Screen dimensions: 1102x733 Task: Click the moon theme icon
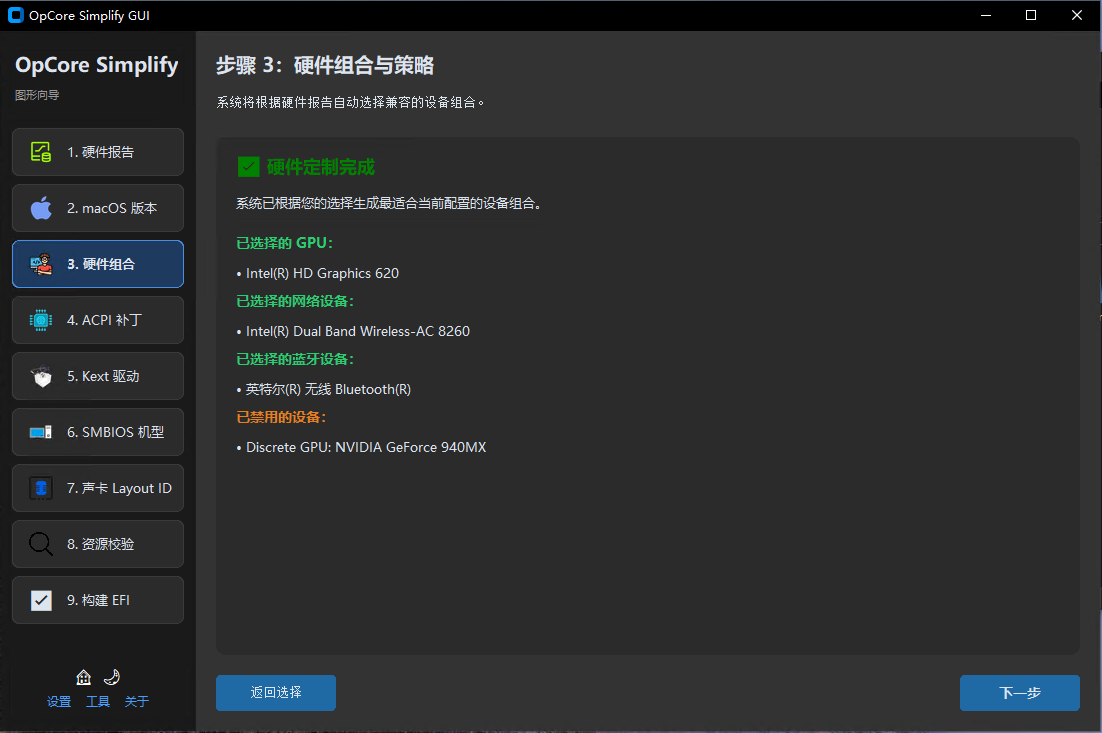point(112,677)
